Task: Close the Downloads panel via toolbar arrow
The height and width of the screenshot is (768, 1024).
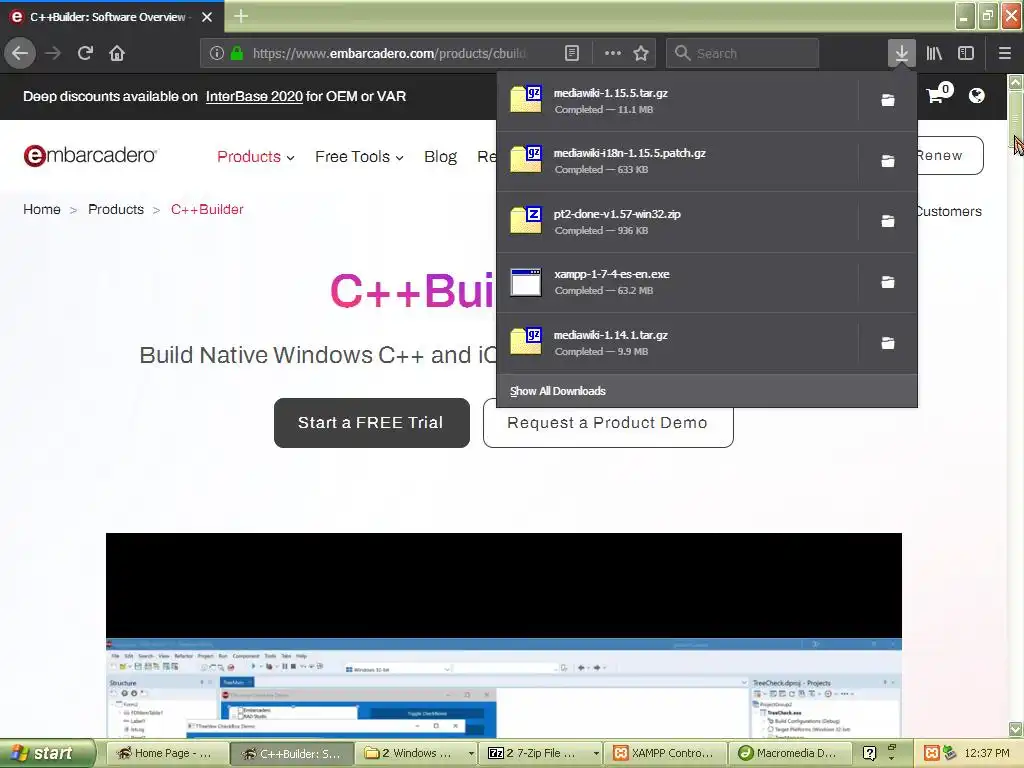Action: [901, 53]
